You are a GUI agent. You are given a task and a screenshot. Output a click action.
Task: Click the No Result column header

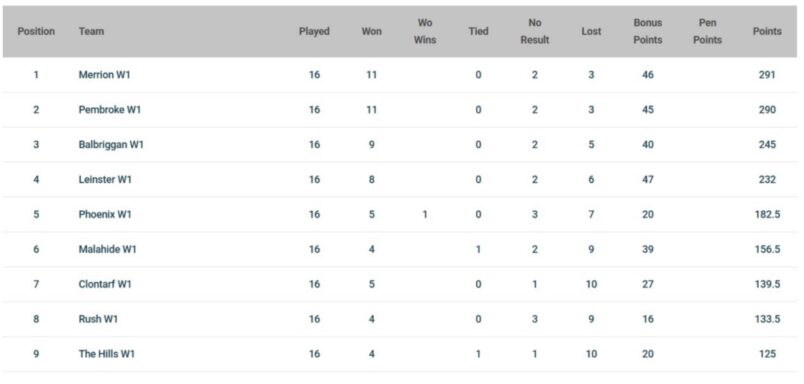(x=535, y=31)
